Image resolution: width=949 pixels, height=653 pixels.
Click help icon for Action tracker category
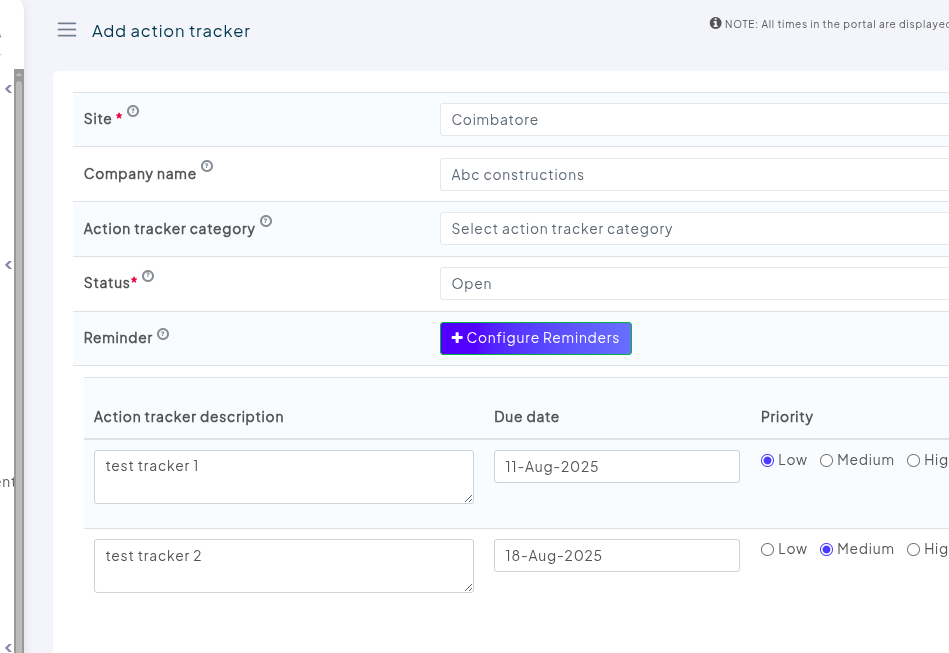[266, 221]
